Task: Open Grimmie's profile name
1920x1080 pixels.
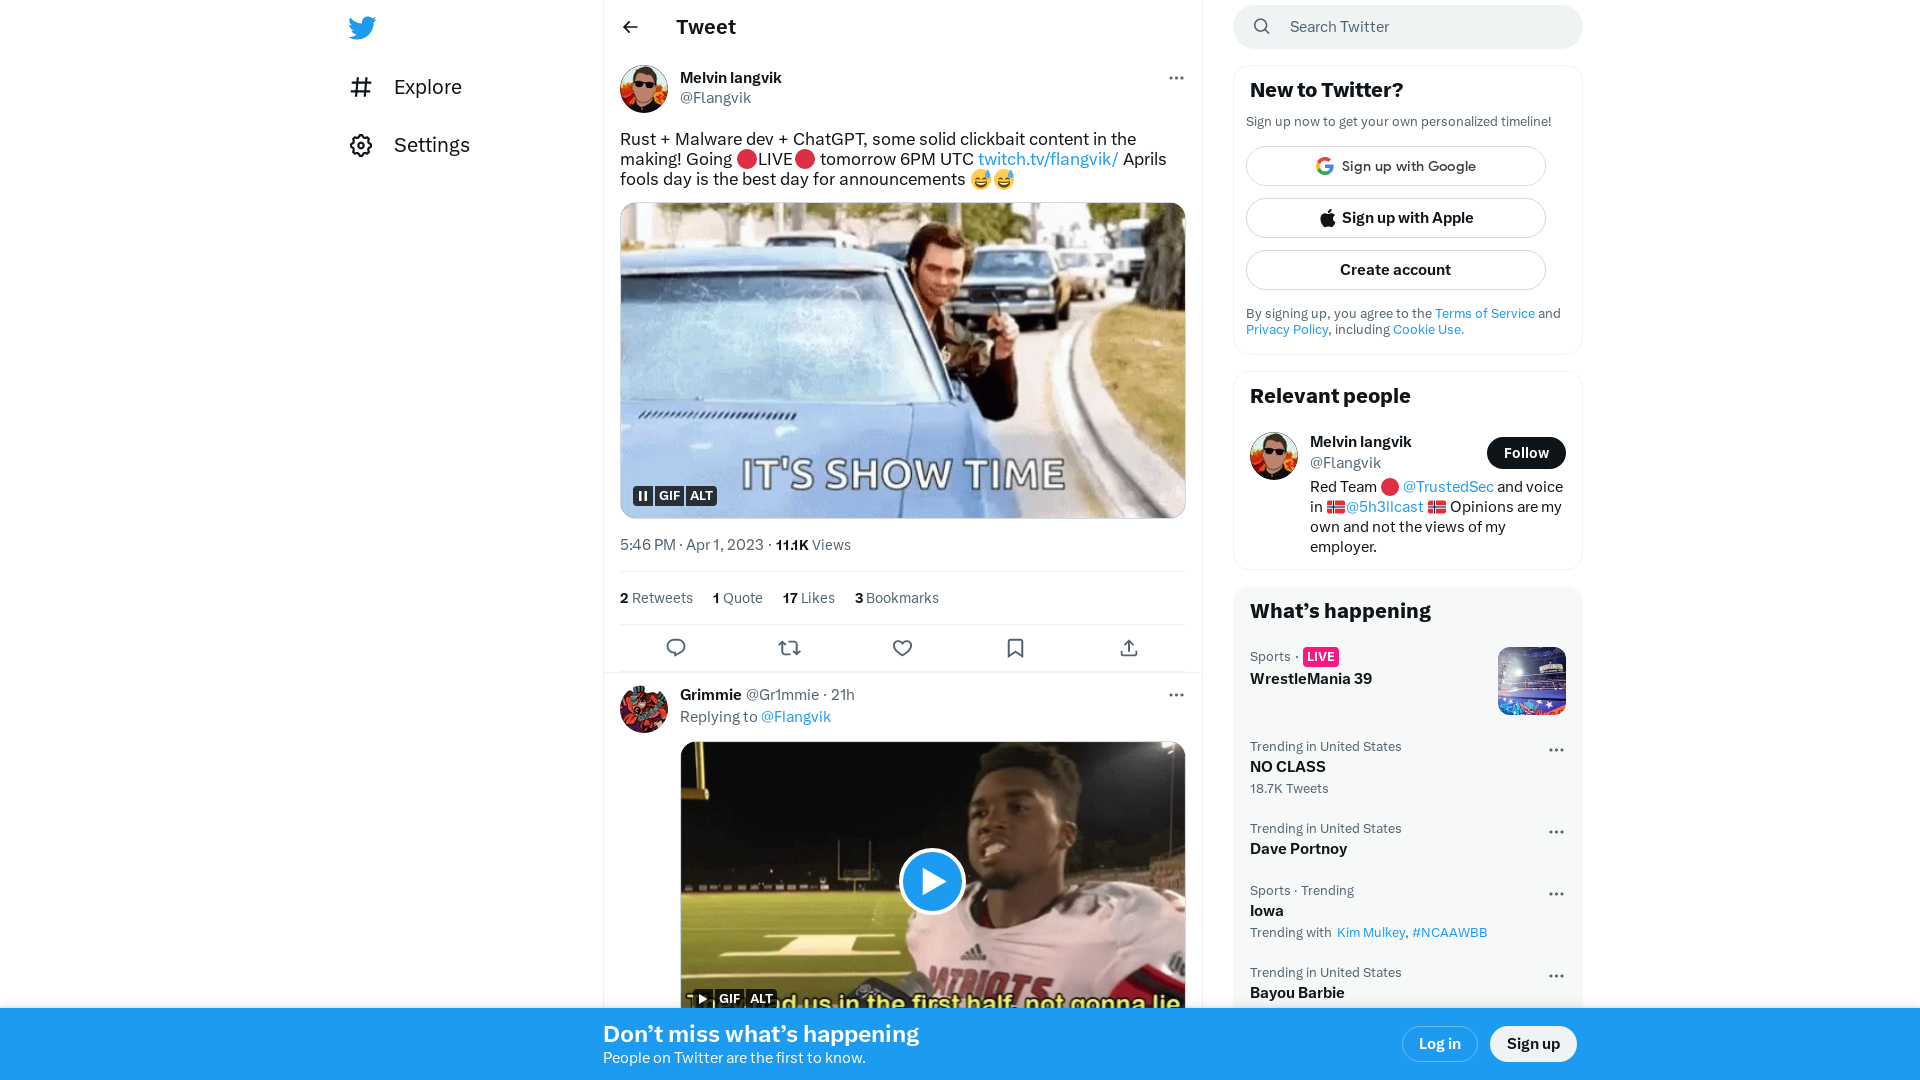Action: click(x=711, y=695)
